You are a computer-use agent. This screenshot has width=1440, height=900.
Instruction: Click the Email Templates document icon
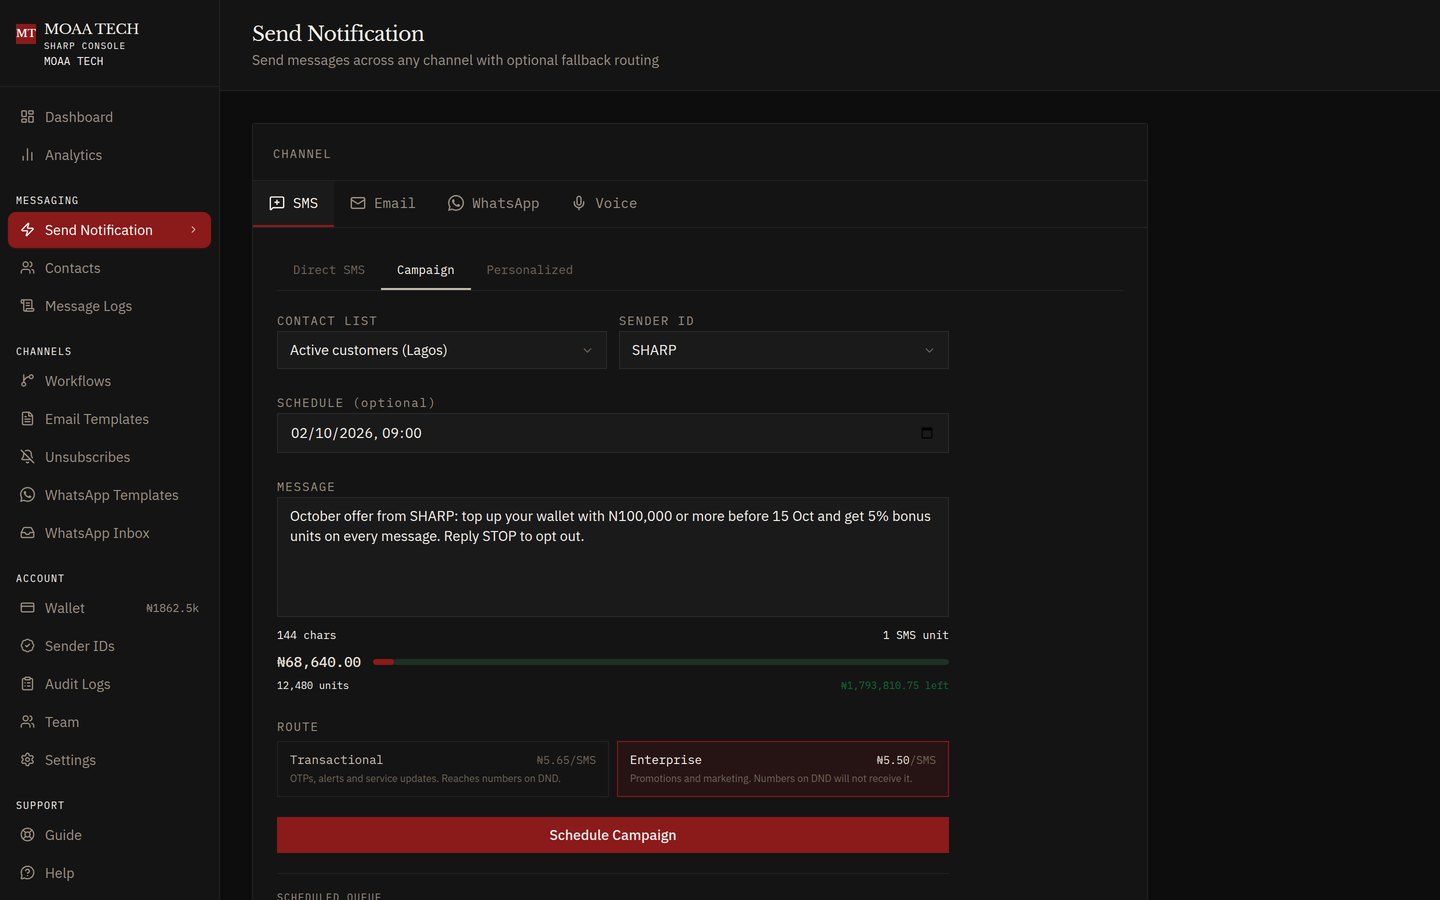(x=27, y=419)
